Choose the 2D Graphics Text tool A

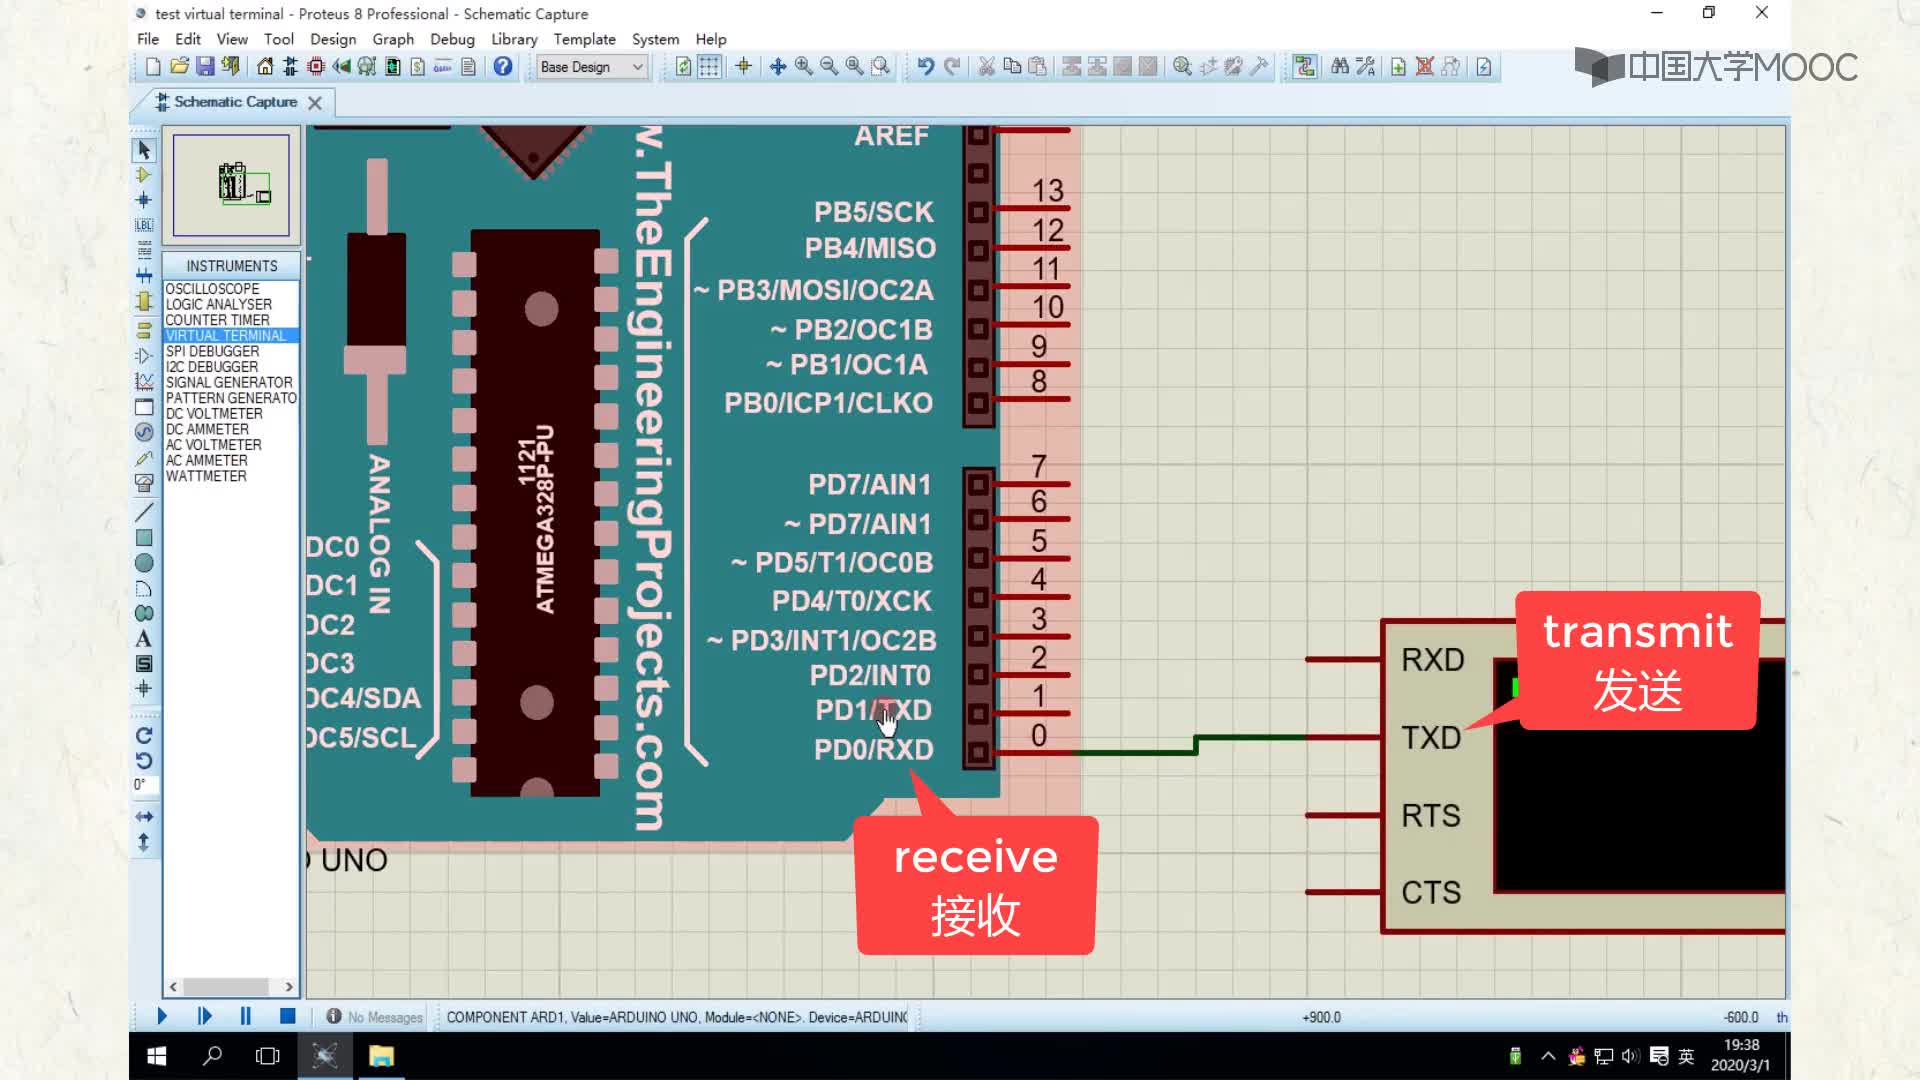point(144,639)
